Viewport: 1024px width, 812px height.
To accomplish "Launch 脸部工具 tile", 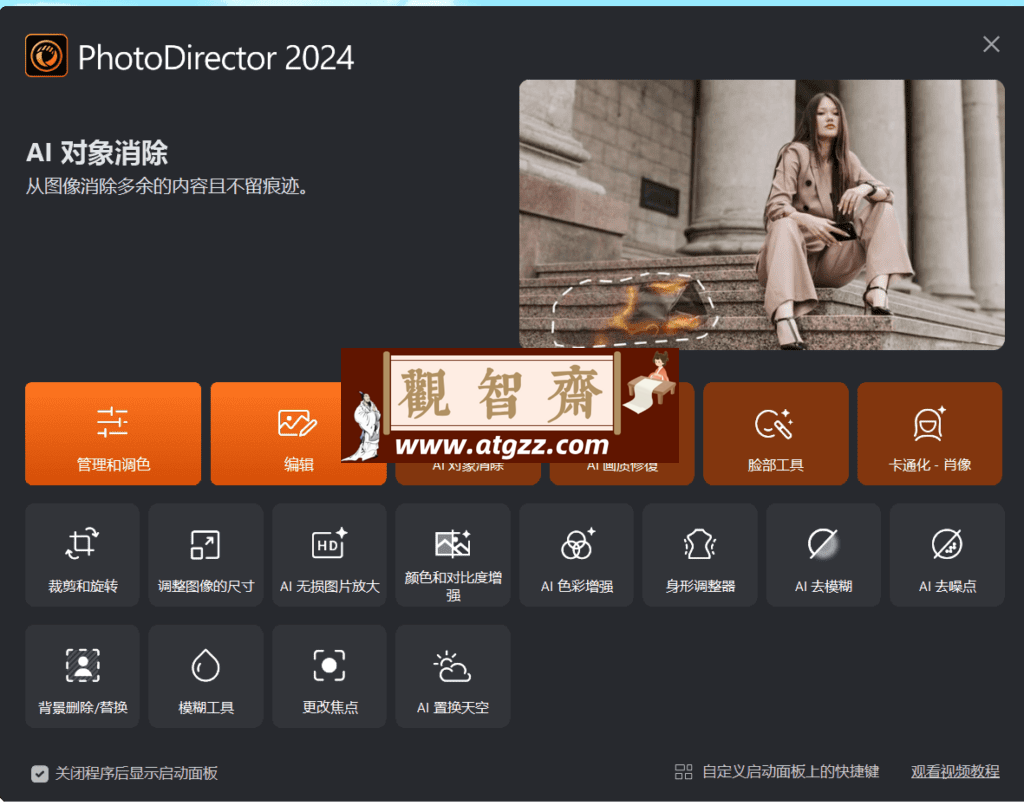I will pos(776,434).
